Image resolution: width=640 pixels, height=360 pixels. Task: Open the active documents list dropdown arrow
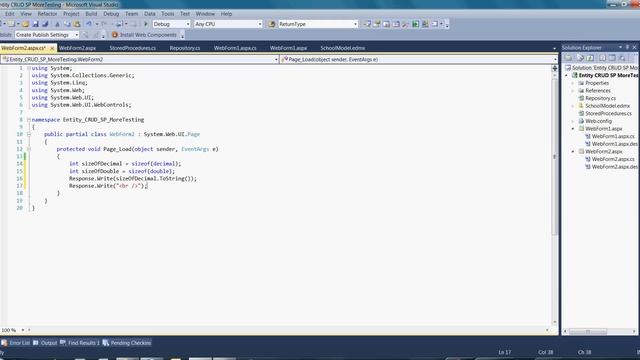[554, 48]
